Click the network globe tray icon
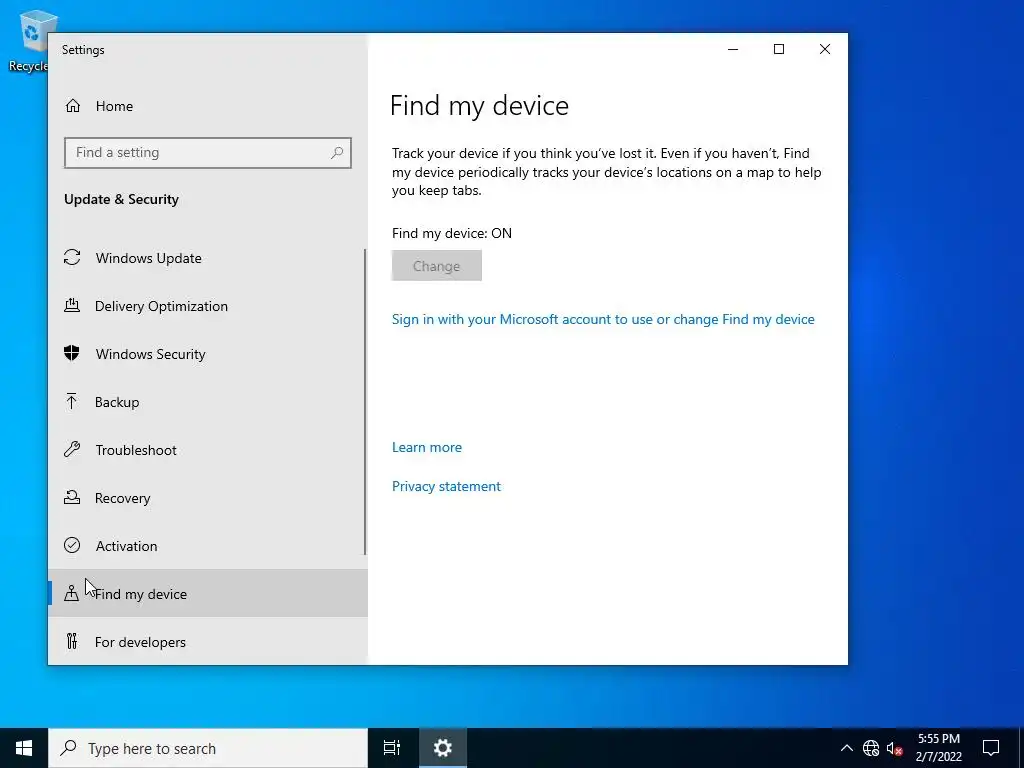This screenshot has height=768, width=1024. (x=871, y=748)
